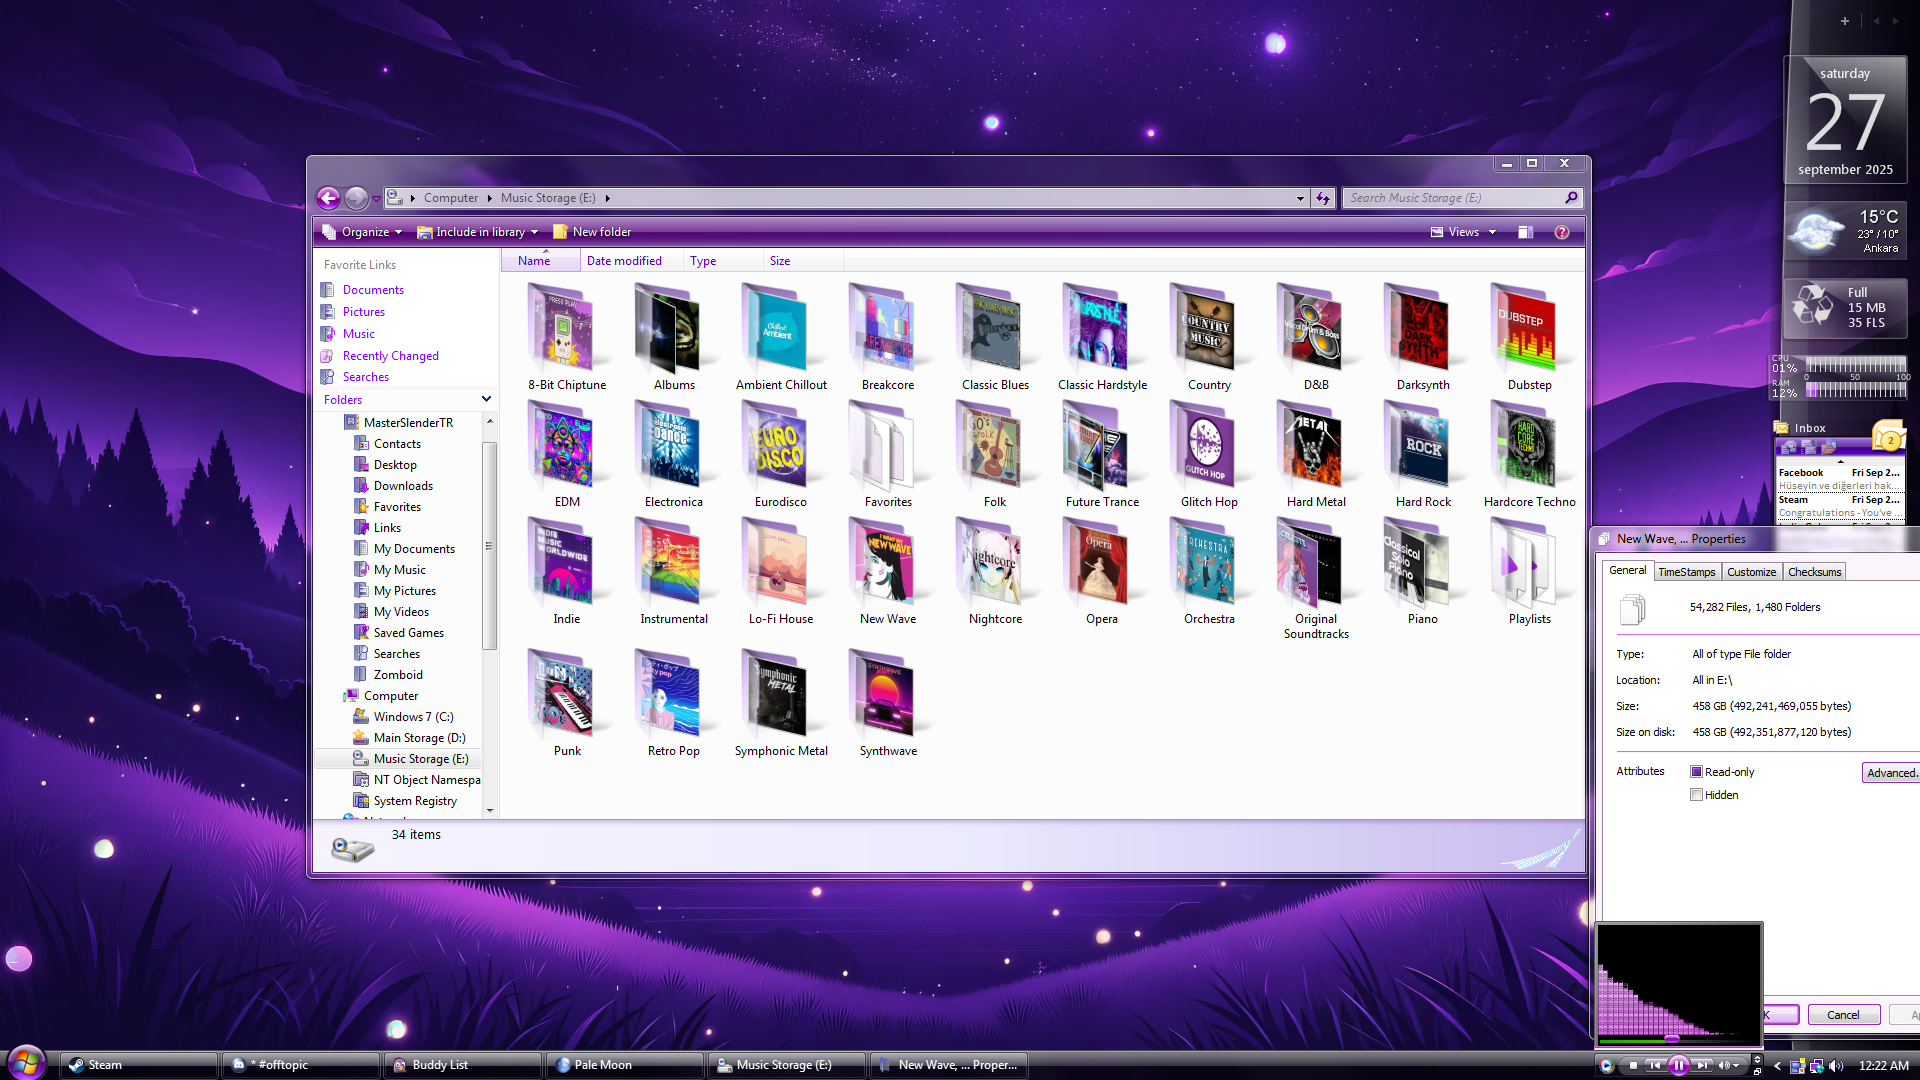Toggle the Hidden attribute checkbox
The height and width of the screenshot is (1080, 1920).
1696,795
